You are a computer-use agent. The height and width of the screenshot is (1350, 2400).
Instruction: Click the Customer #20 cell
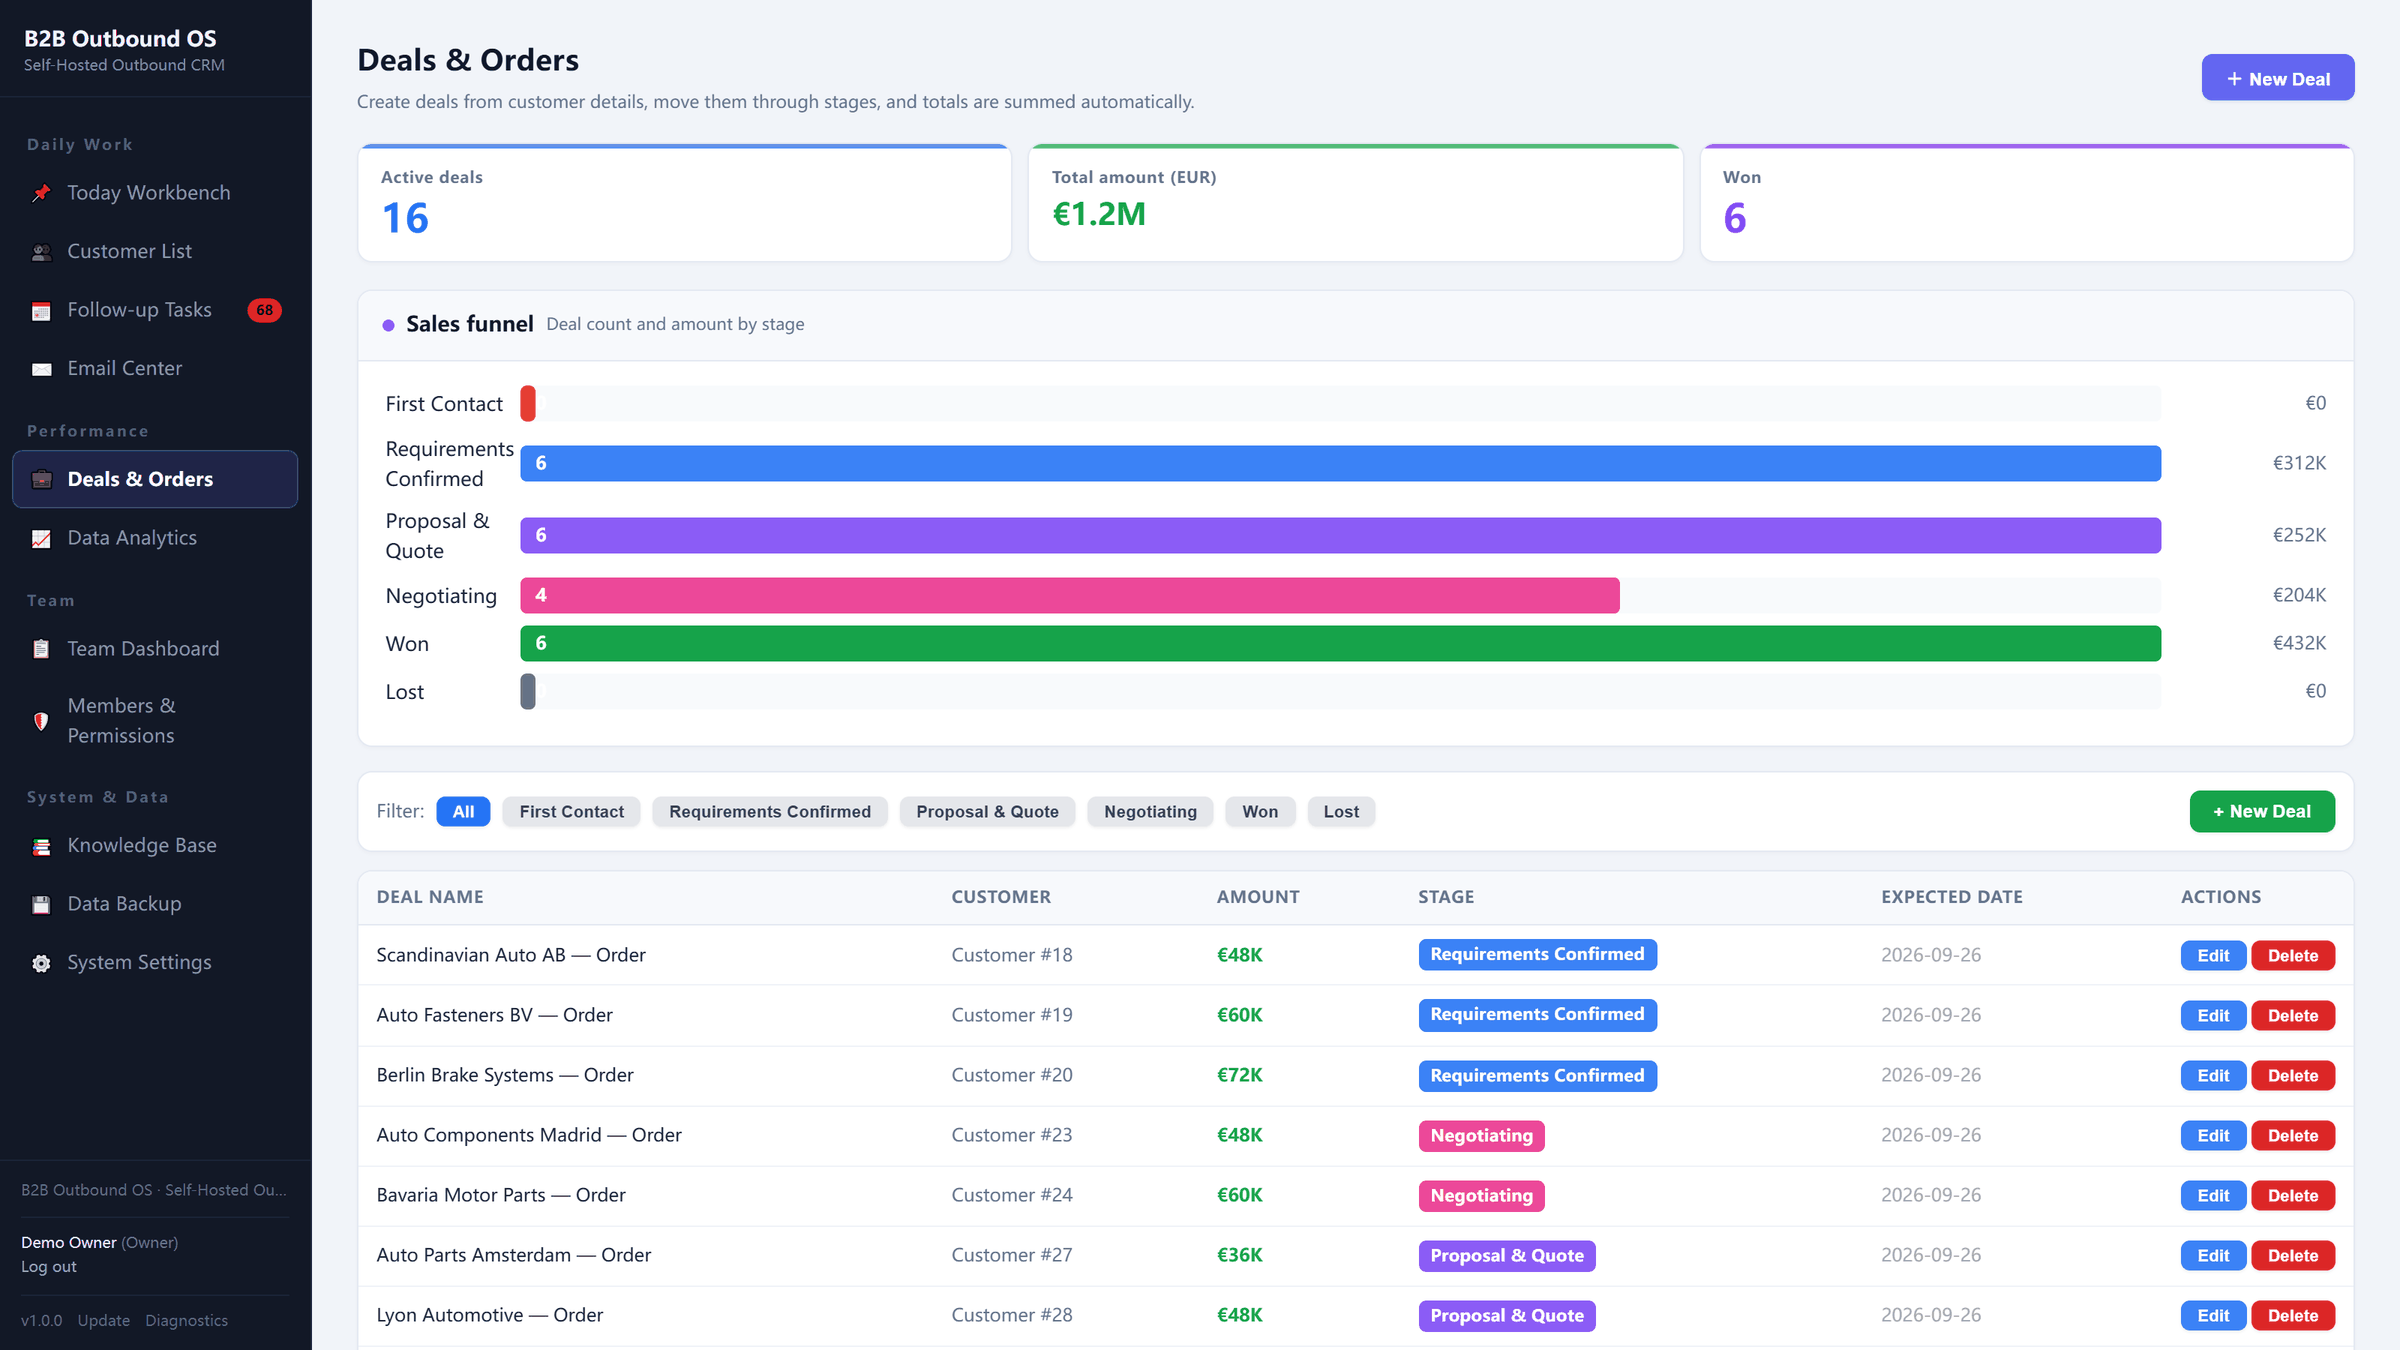(1012, 1075)
